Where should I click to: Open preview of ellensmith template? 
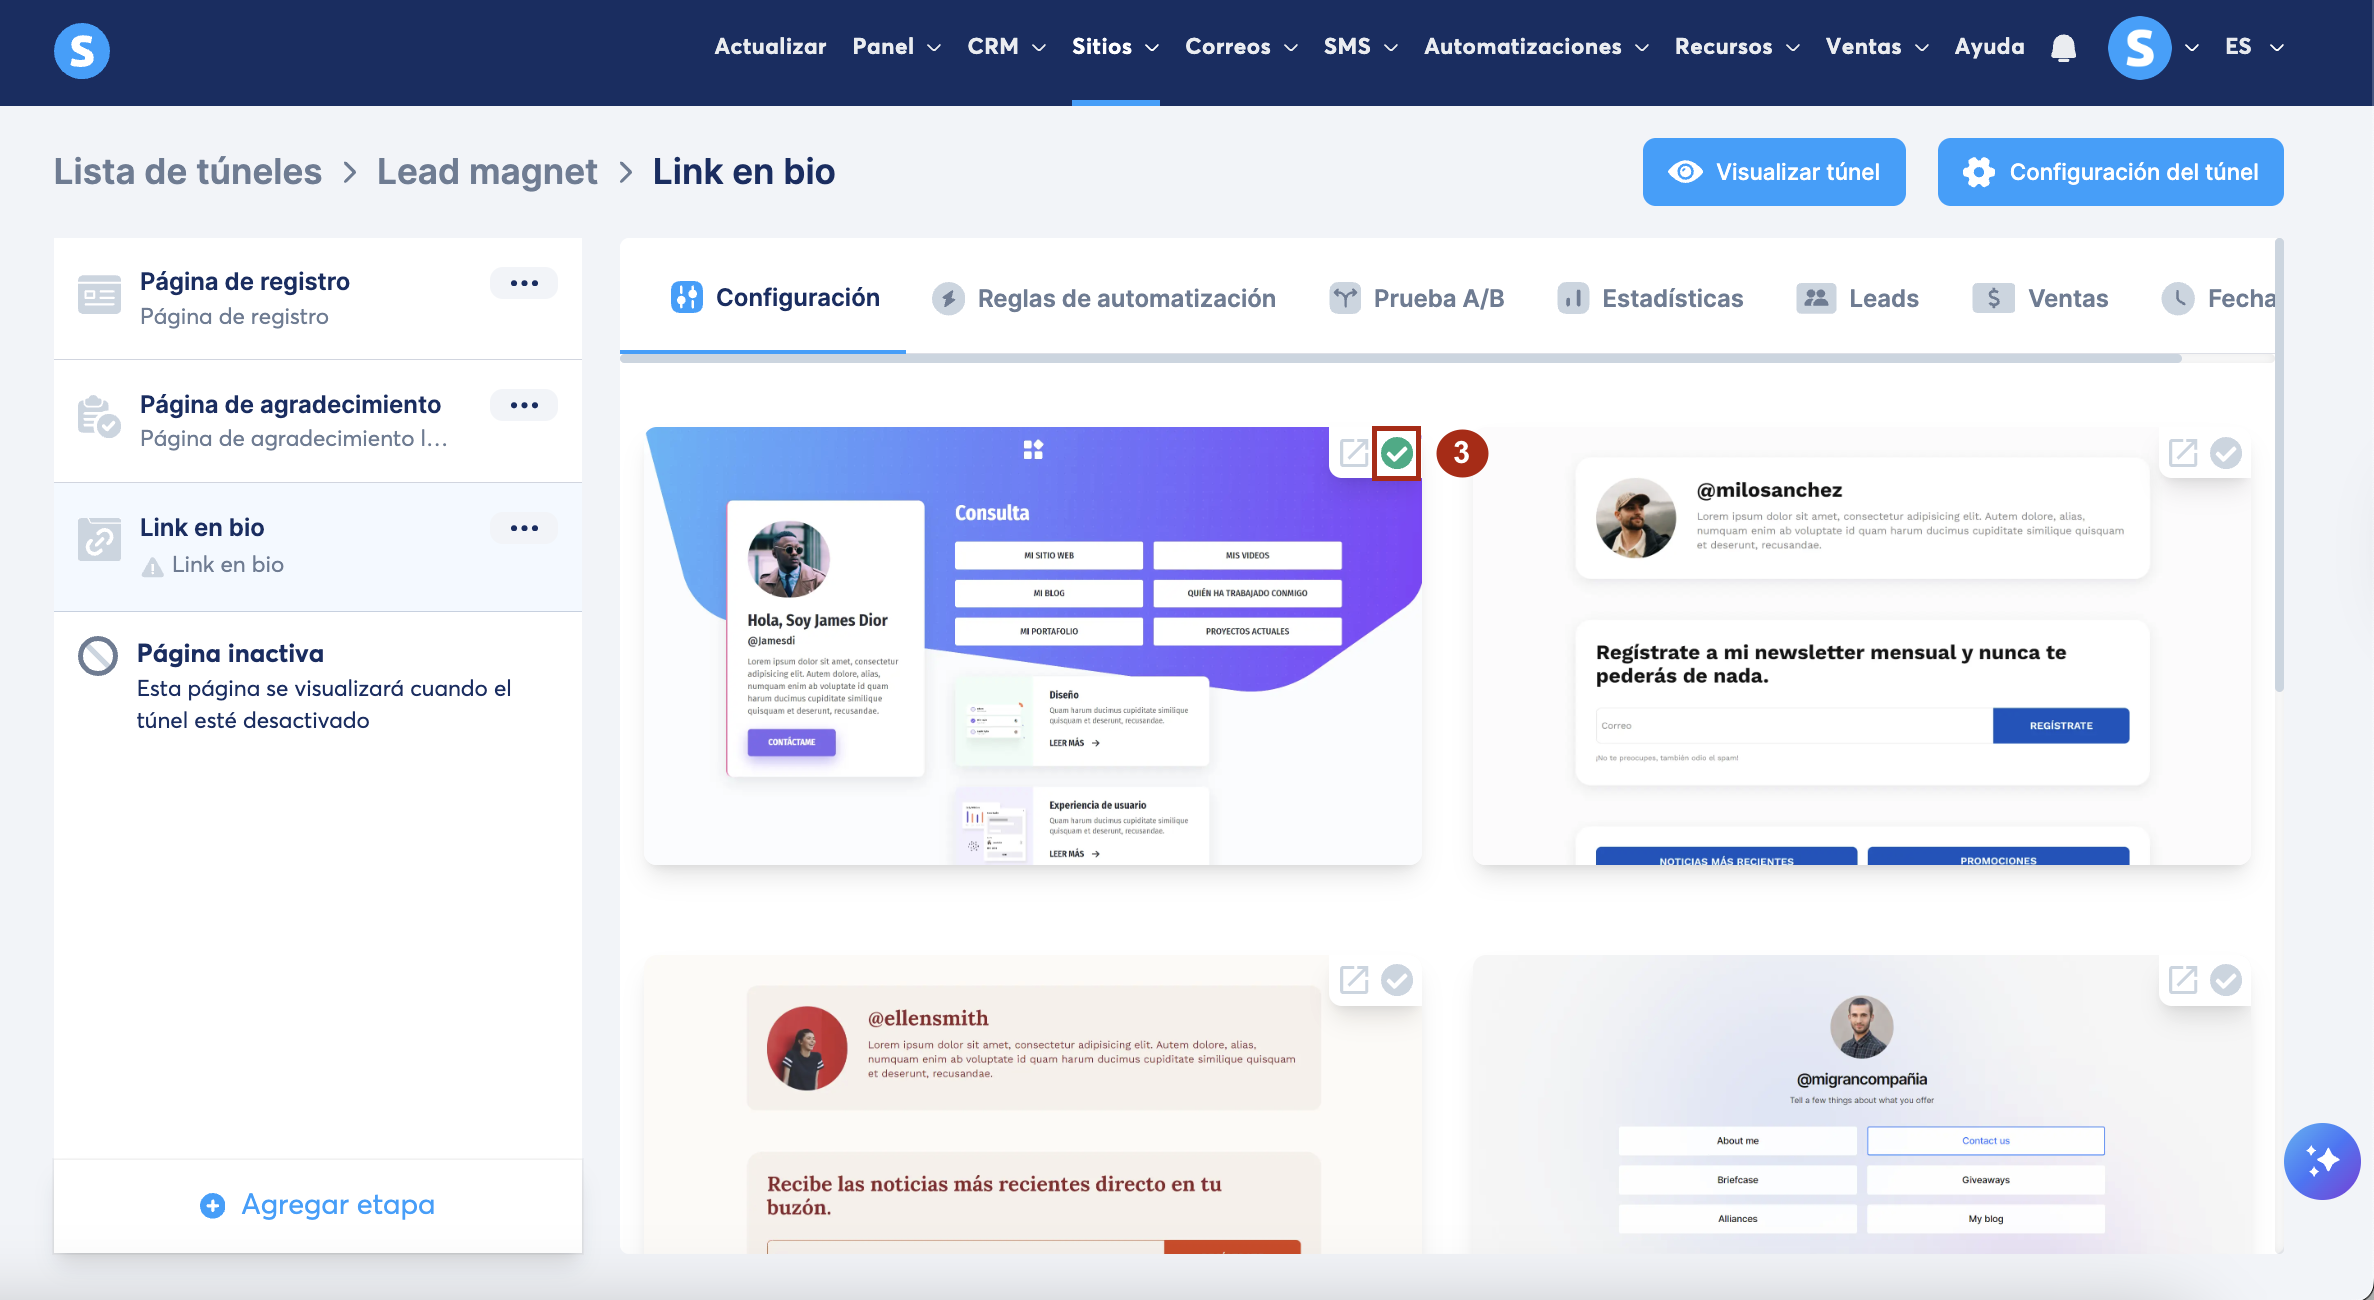click(x=1353, y=980)
